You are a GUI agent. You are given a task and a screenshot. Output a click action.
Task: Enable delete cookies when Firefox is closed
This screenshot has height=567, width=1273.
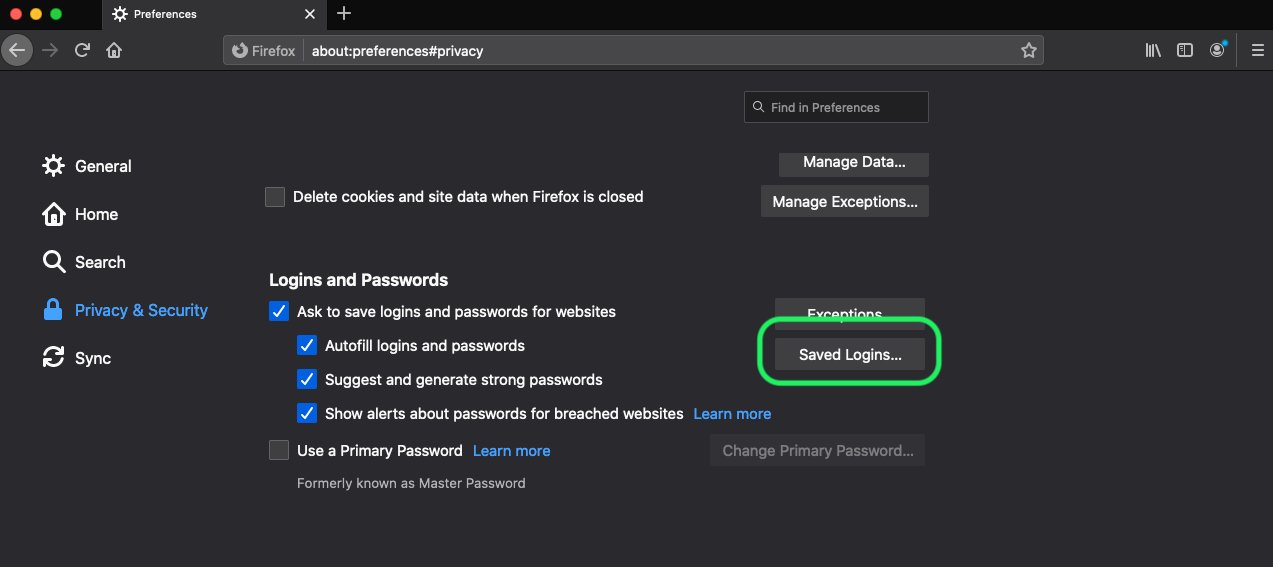(x=275, y=197)
